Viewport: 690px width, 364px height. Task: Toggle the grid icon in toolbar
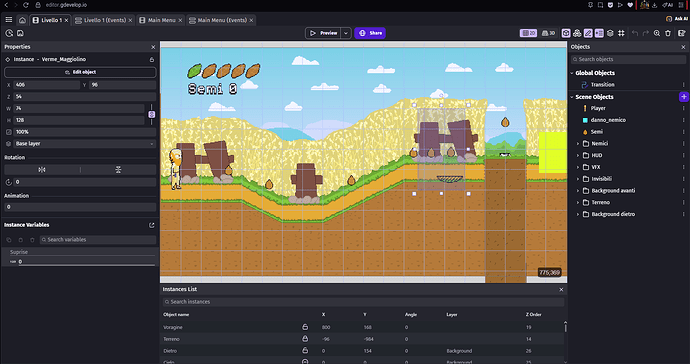[x=621, y=33]
